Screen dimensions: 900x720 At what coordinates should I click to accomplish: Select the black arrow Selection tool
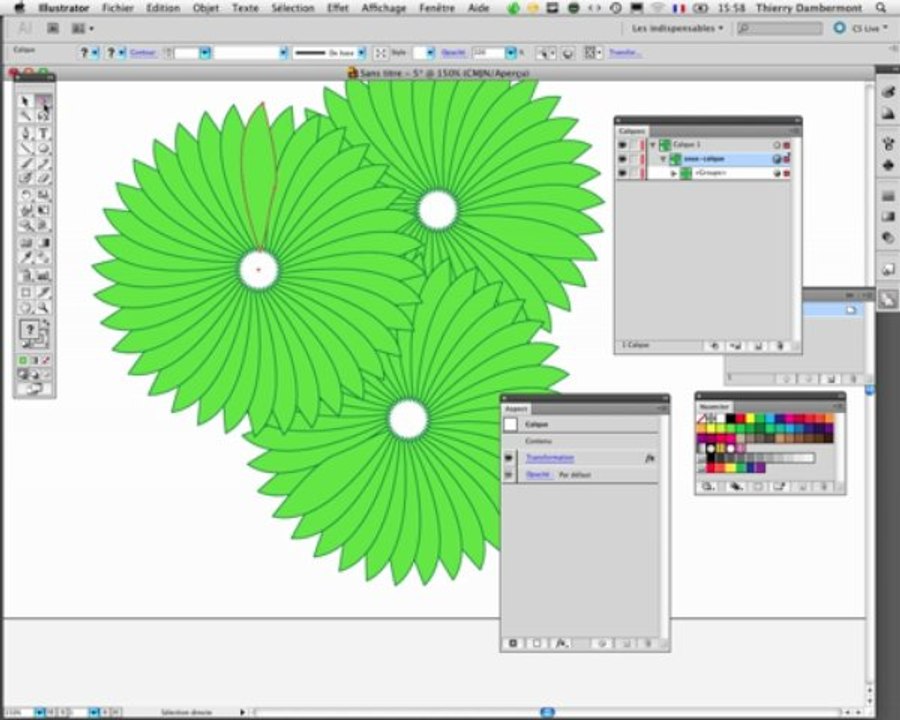pyautogui.click(x=25, y=102)
